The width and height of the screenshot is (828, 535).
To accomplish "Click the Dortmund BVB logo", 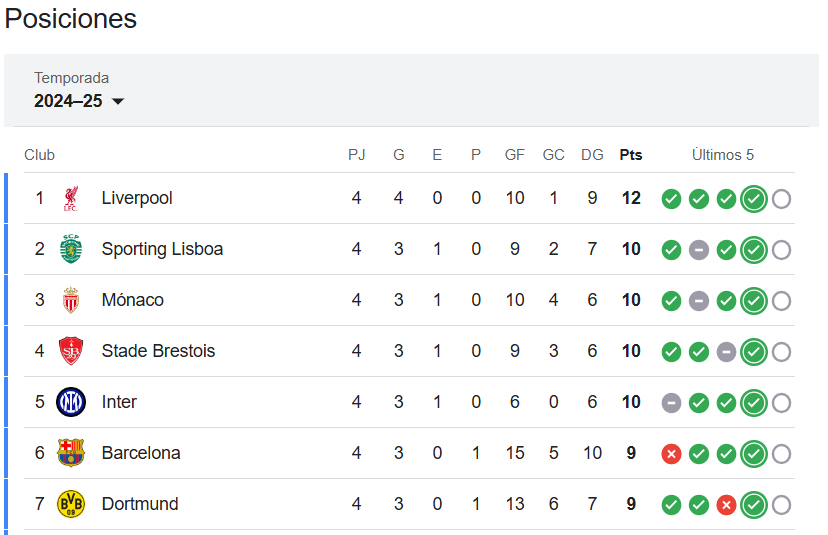I will pos(71,504).
